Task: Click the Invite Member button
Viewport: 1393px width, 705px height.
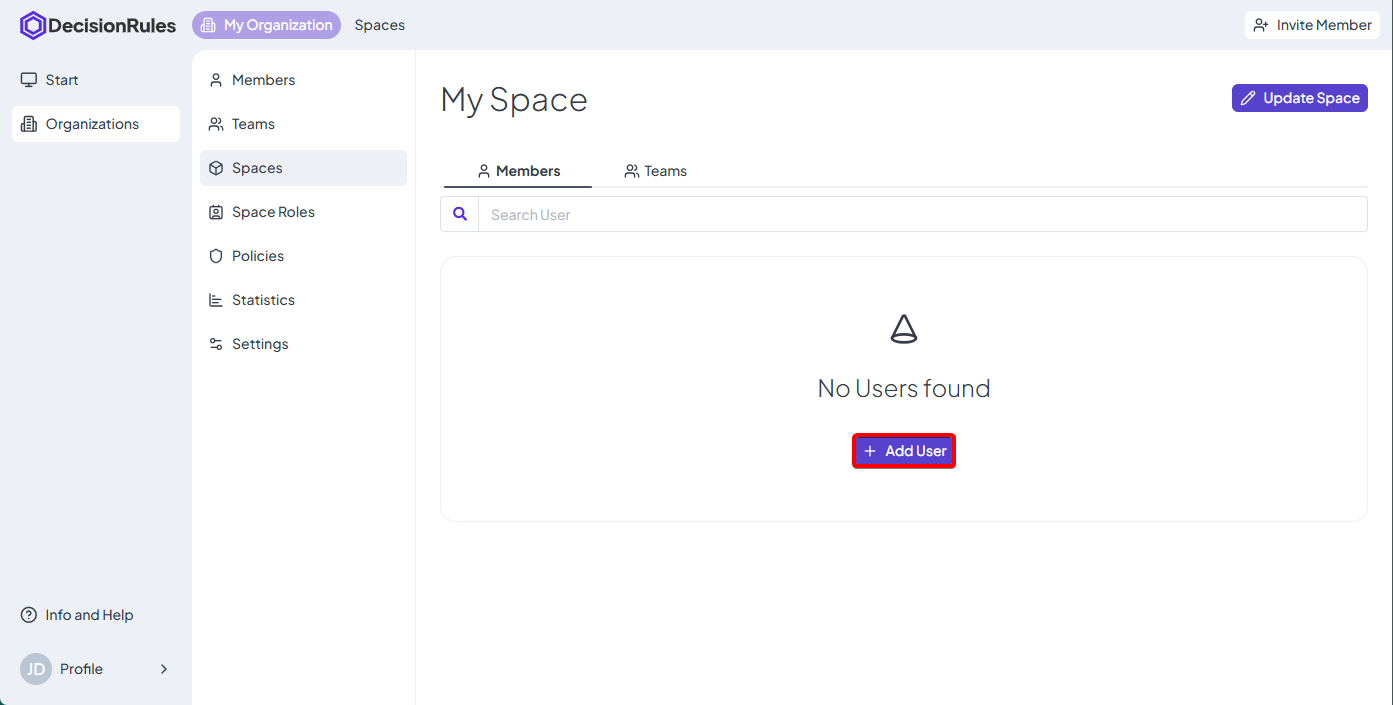Action: pyautogui.click(x=1312, y=25)
